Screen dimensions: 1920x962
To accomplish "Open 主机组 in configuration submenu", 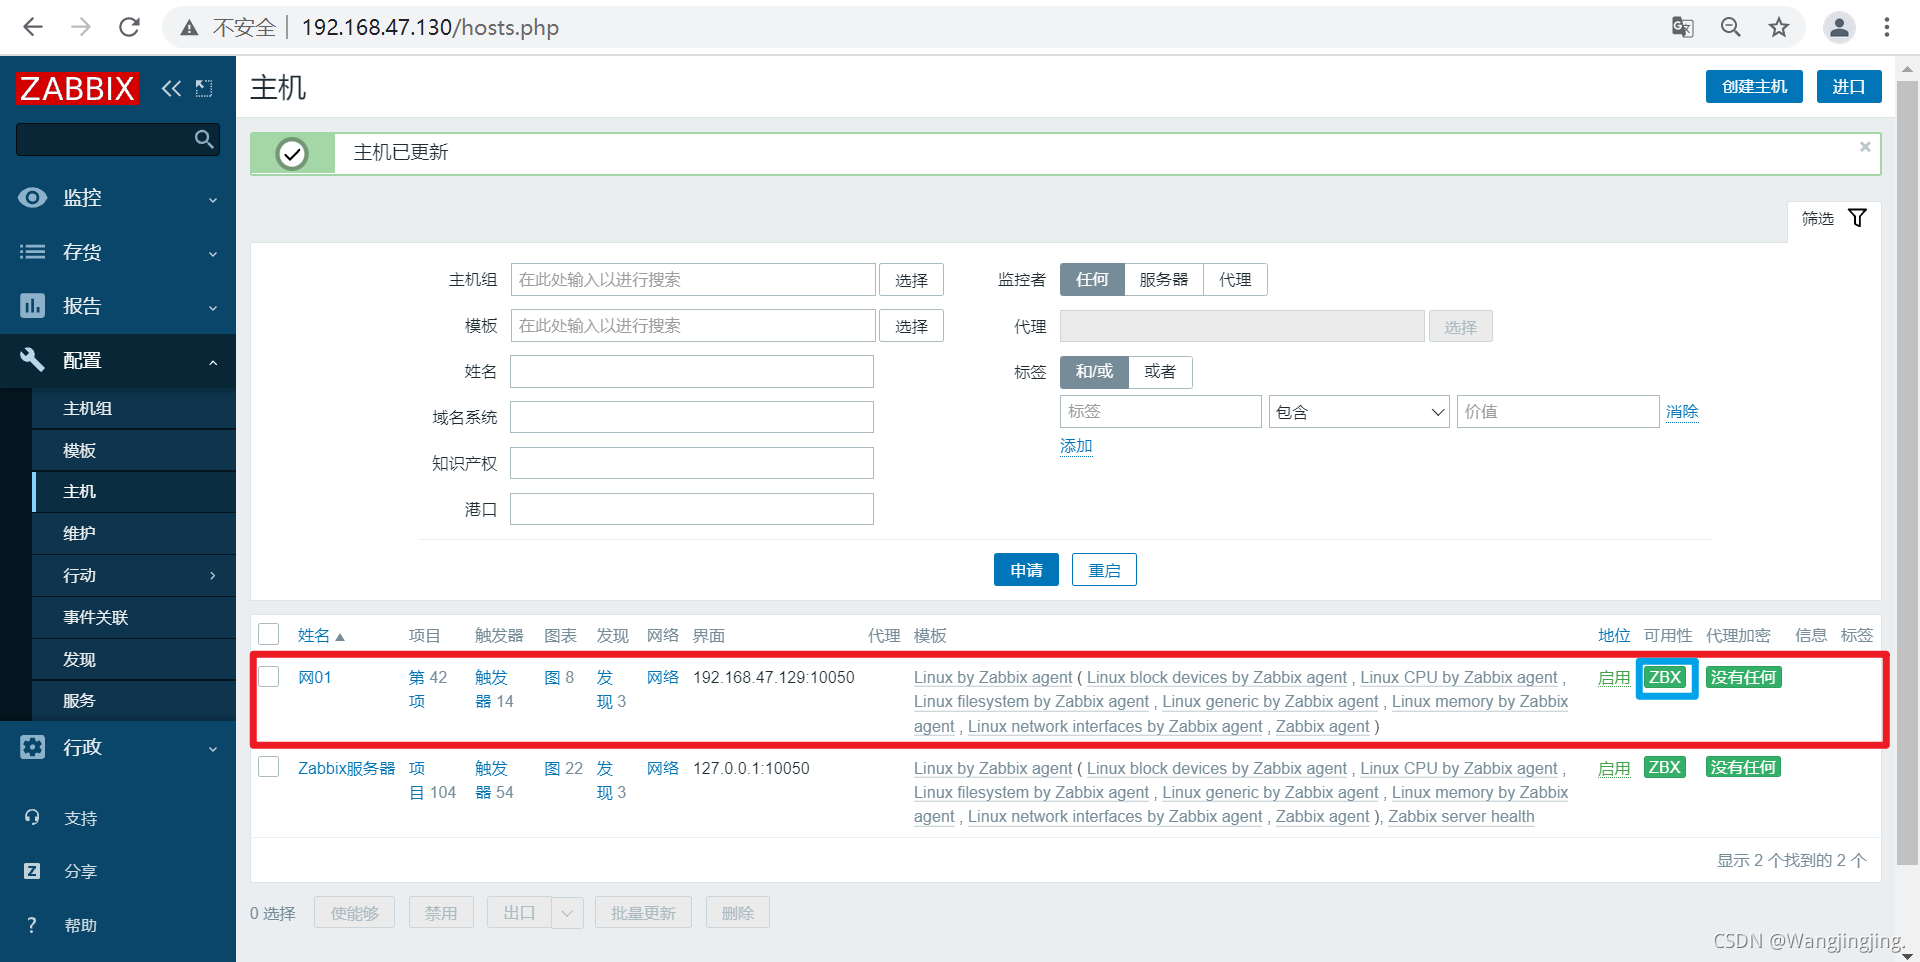I will pyautogui.click(x=134, y=408).
